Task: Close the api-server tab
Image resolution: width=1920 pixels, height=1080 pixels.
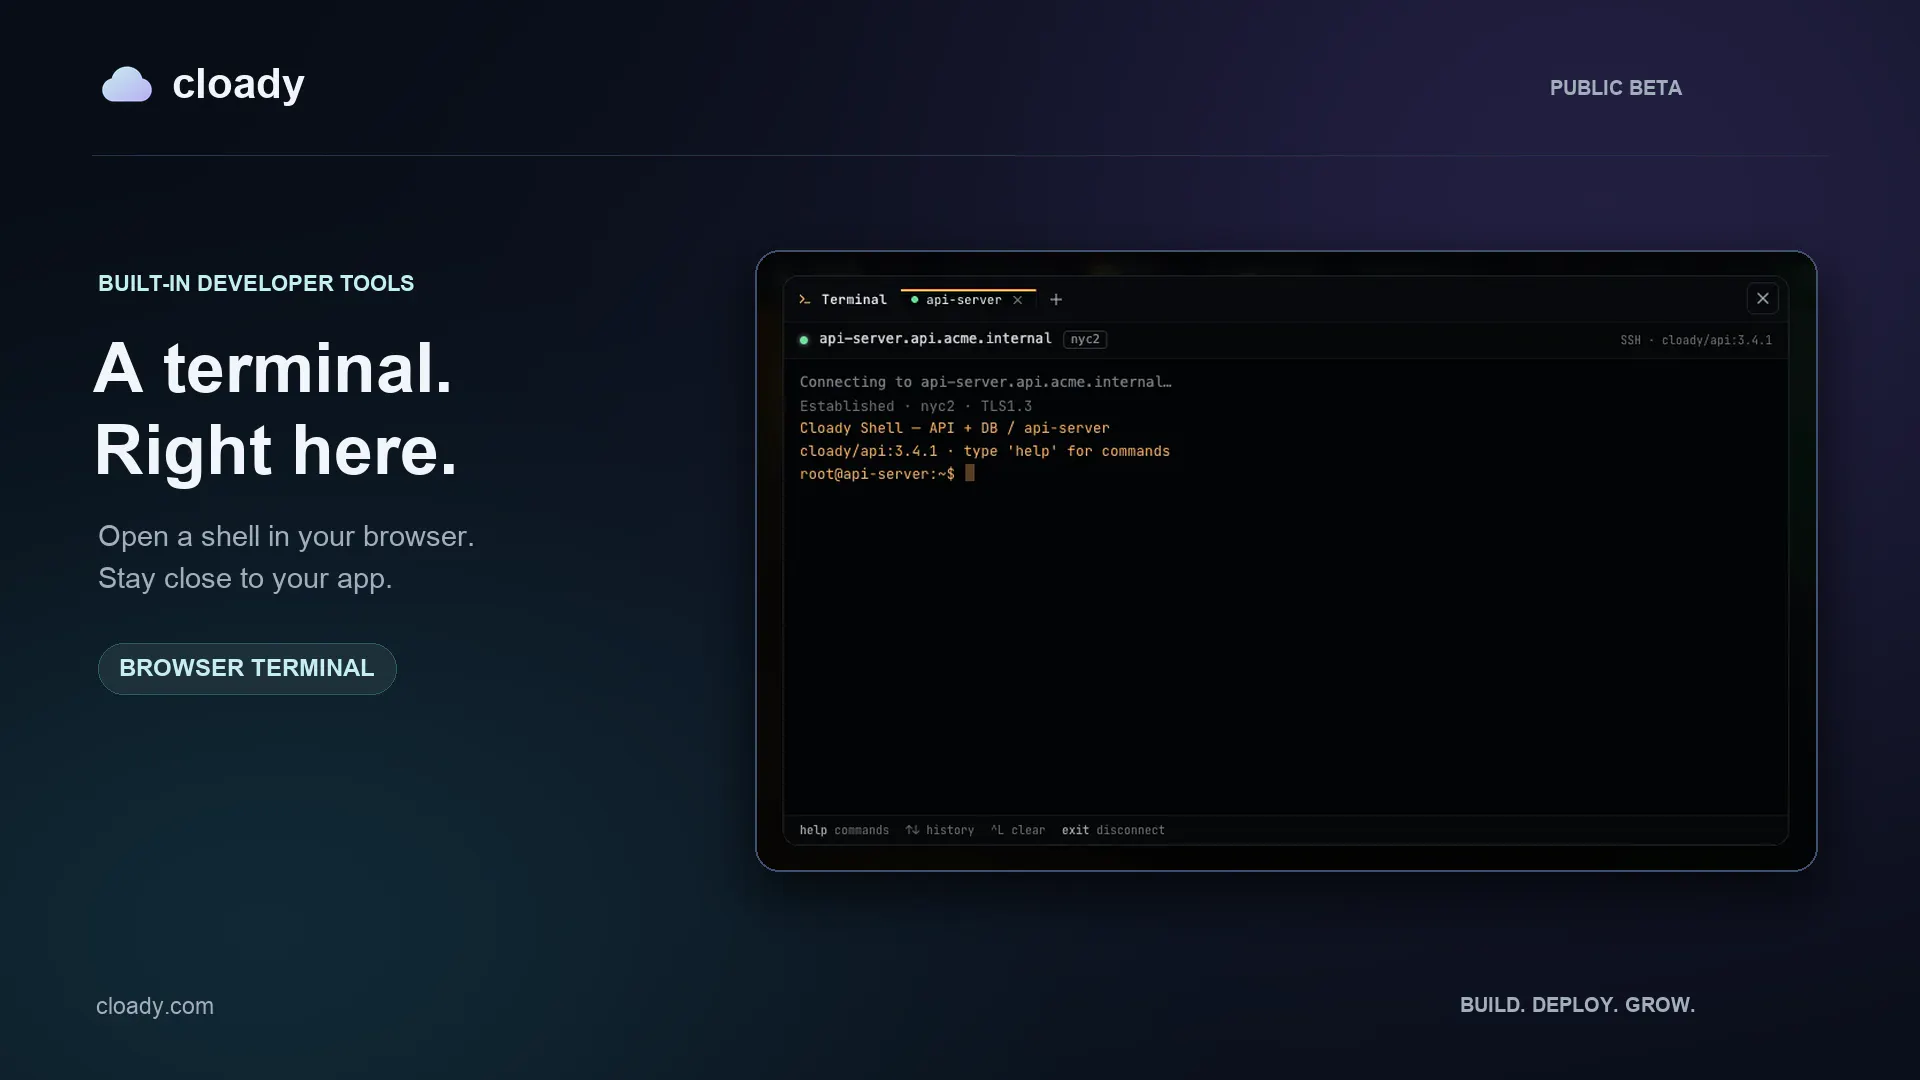Action: pos(1018,300)
